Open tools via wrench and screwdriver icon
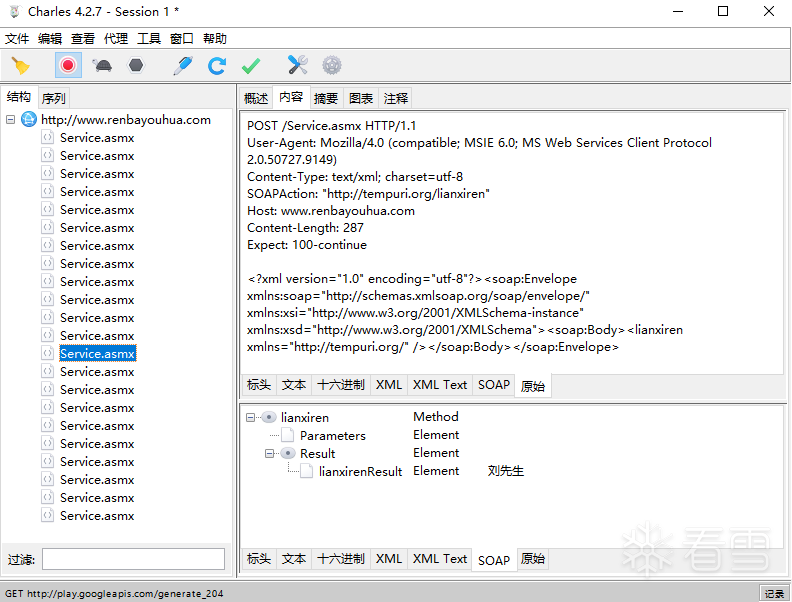792x602 pixels. coord(298,65)
